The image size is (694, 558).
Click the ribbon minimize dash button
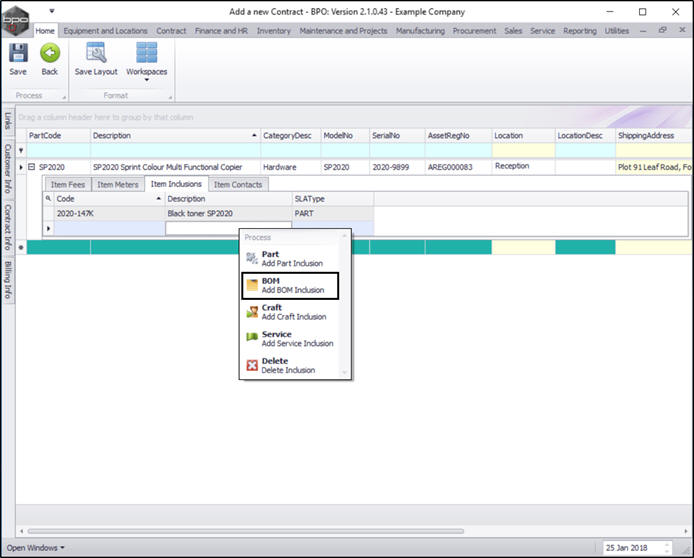643,31
